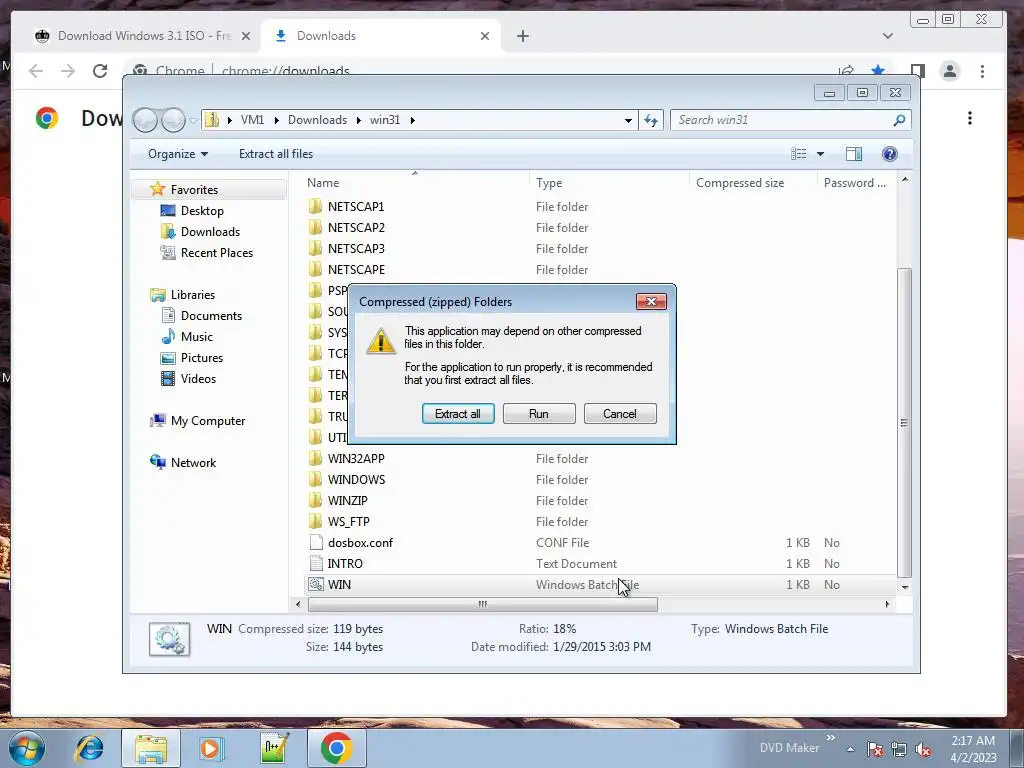This screenshot has height=768, width=1024.
Task: Close the Compressed (zipped) Folders dialog
Action: [x=651, y=301]
